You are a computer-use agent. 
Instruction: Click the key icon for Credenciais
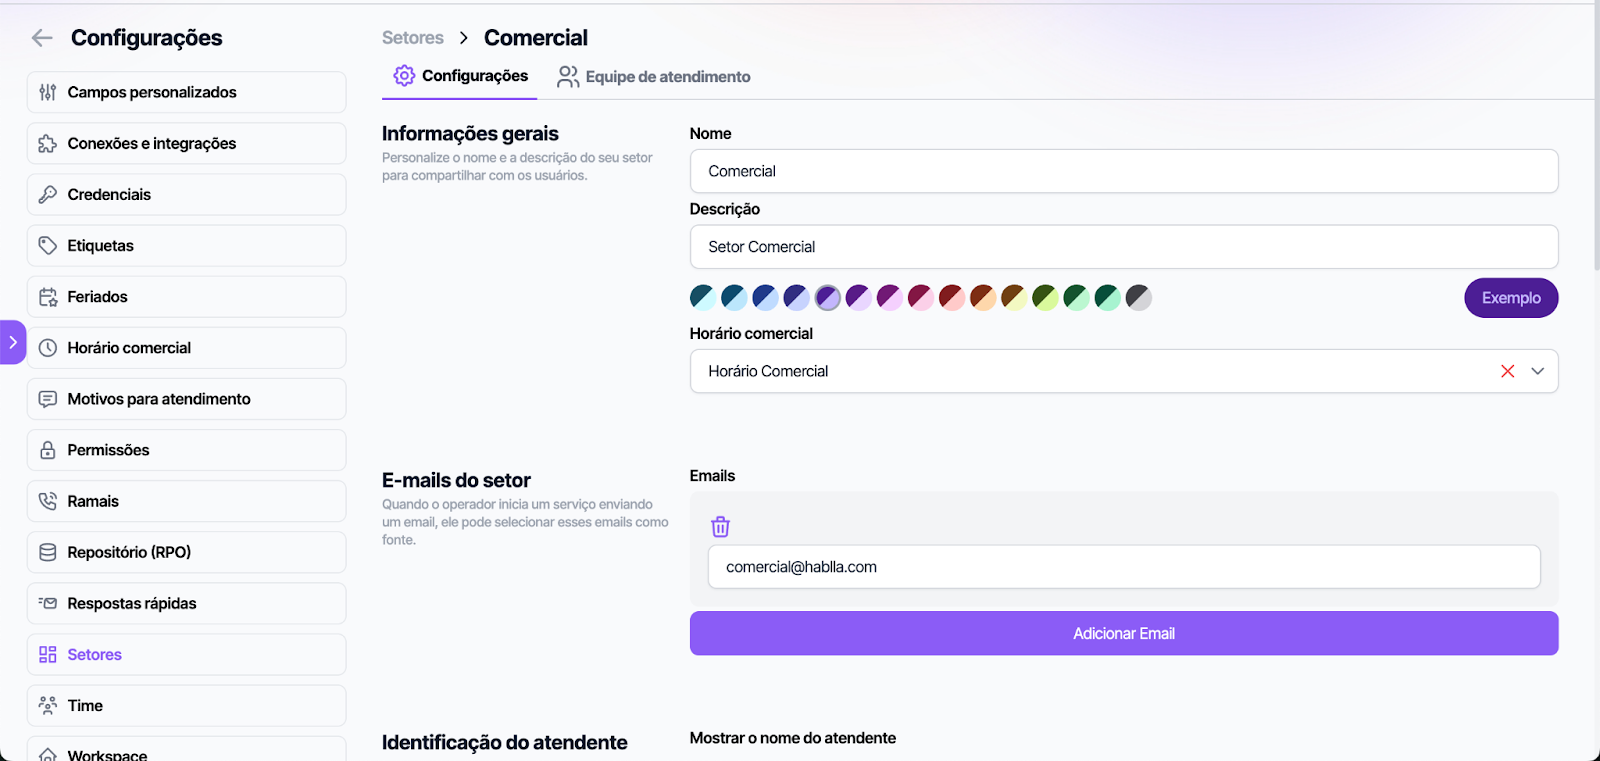(x=47, y=195)
